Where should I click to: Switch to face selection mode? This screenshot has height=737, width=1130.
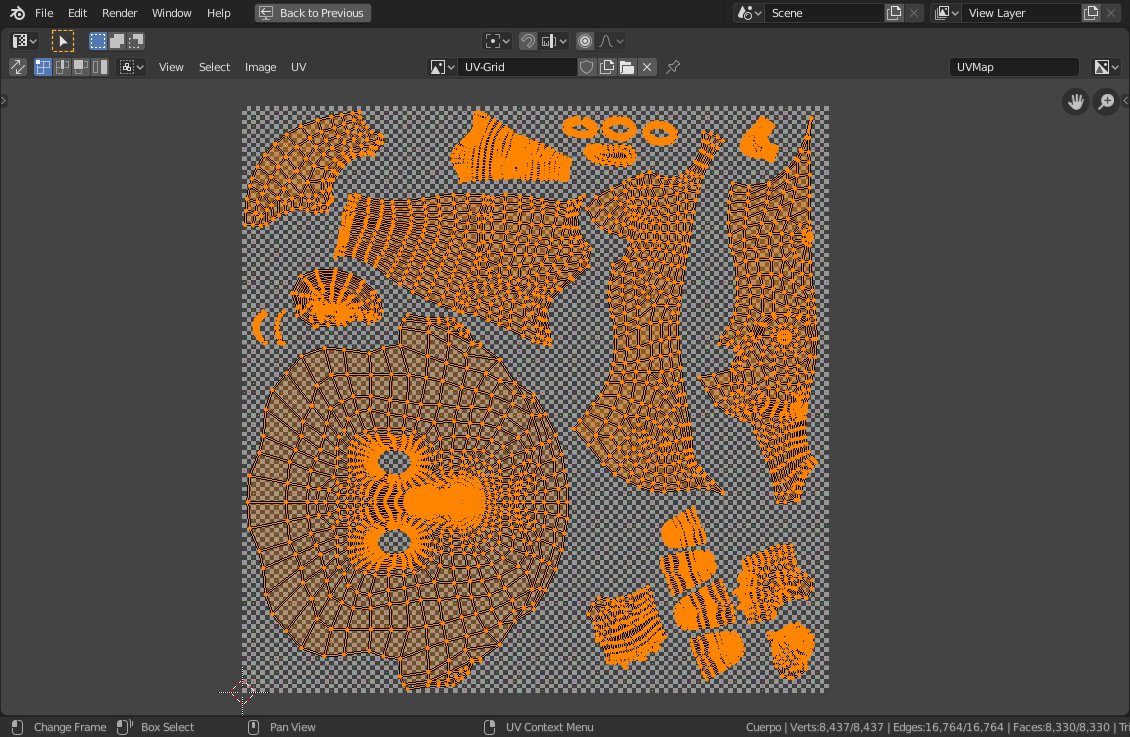pyautogui.click(x=81, y=67)
